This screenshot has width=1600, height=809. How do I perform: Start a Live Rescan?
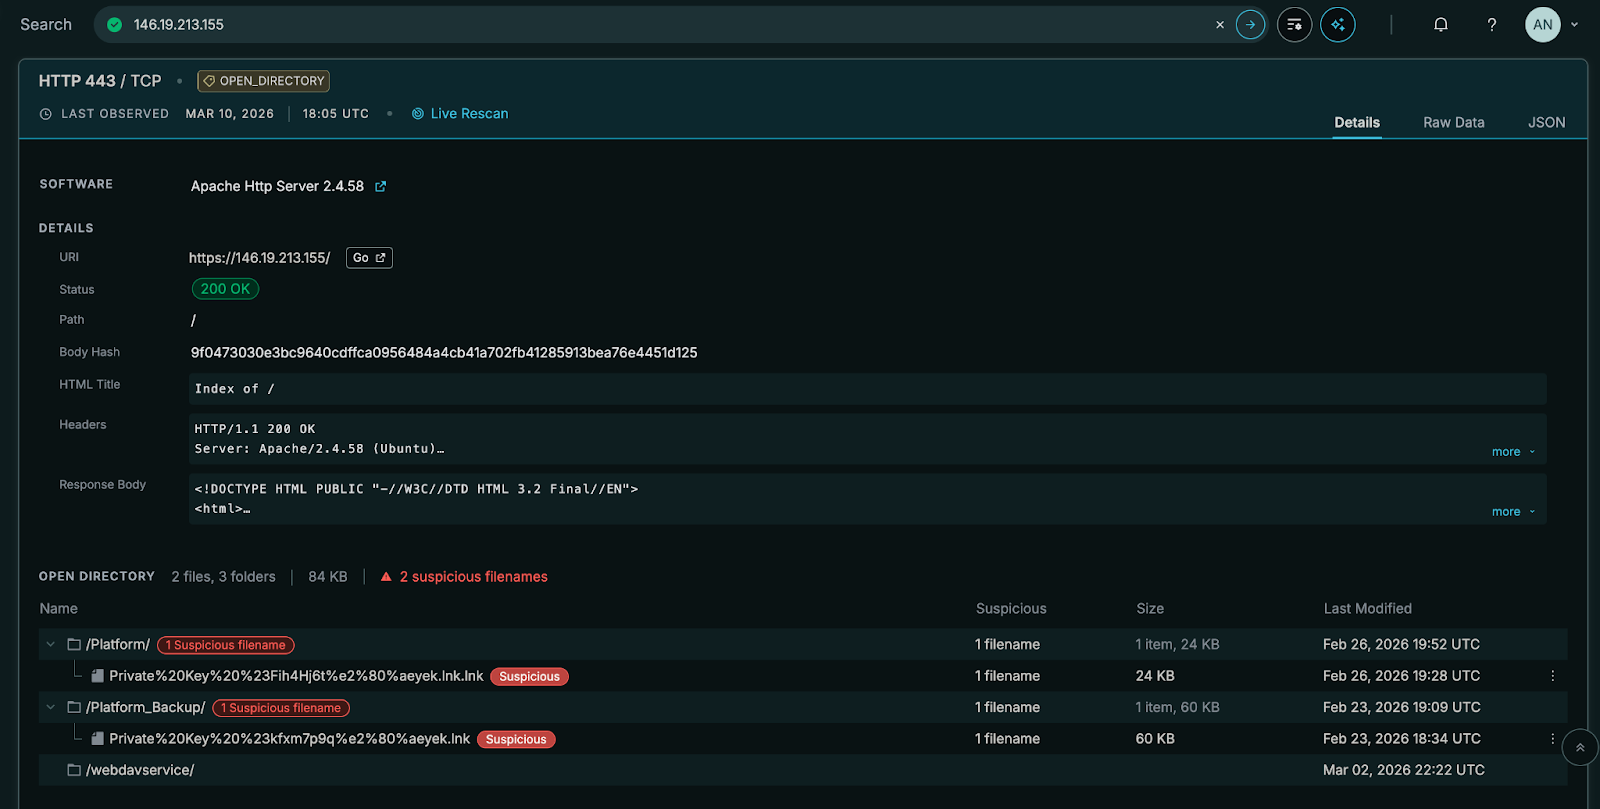(460, 114)
